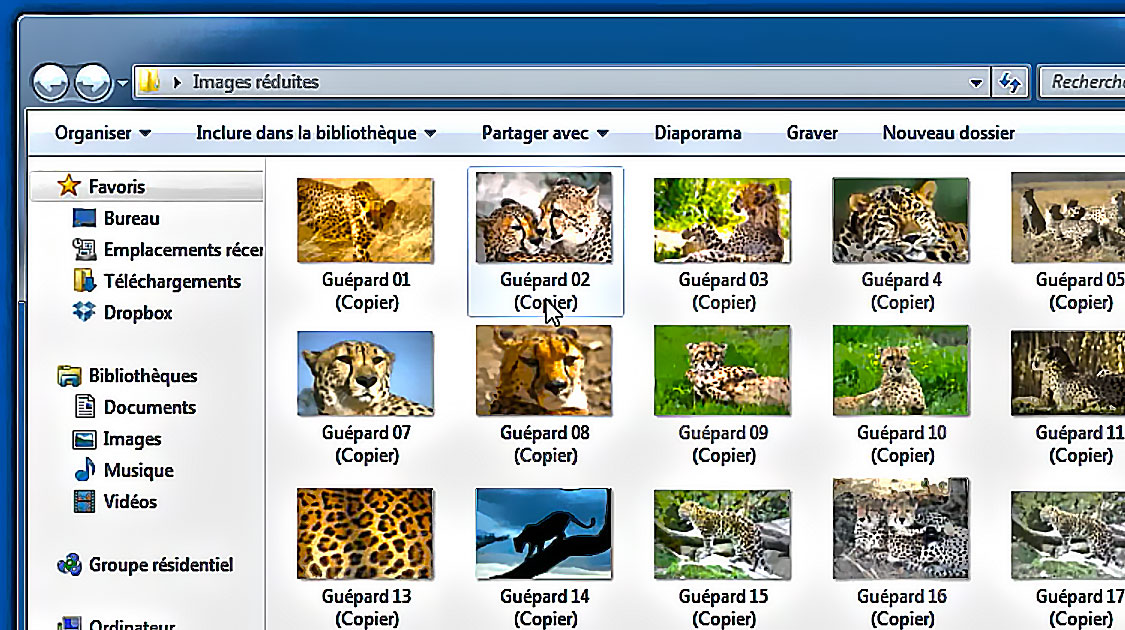Go back using the Back arrow button
The image size is (1125, 630).
pos(50,83)
